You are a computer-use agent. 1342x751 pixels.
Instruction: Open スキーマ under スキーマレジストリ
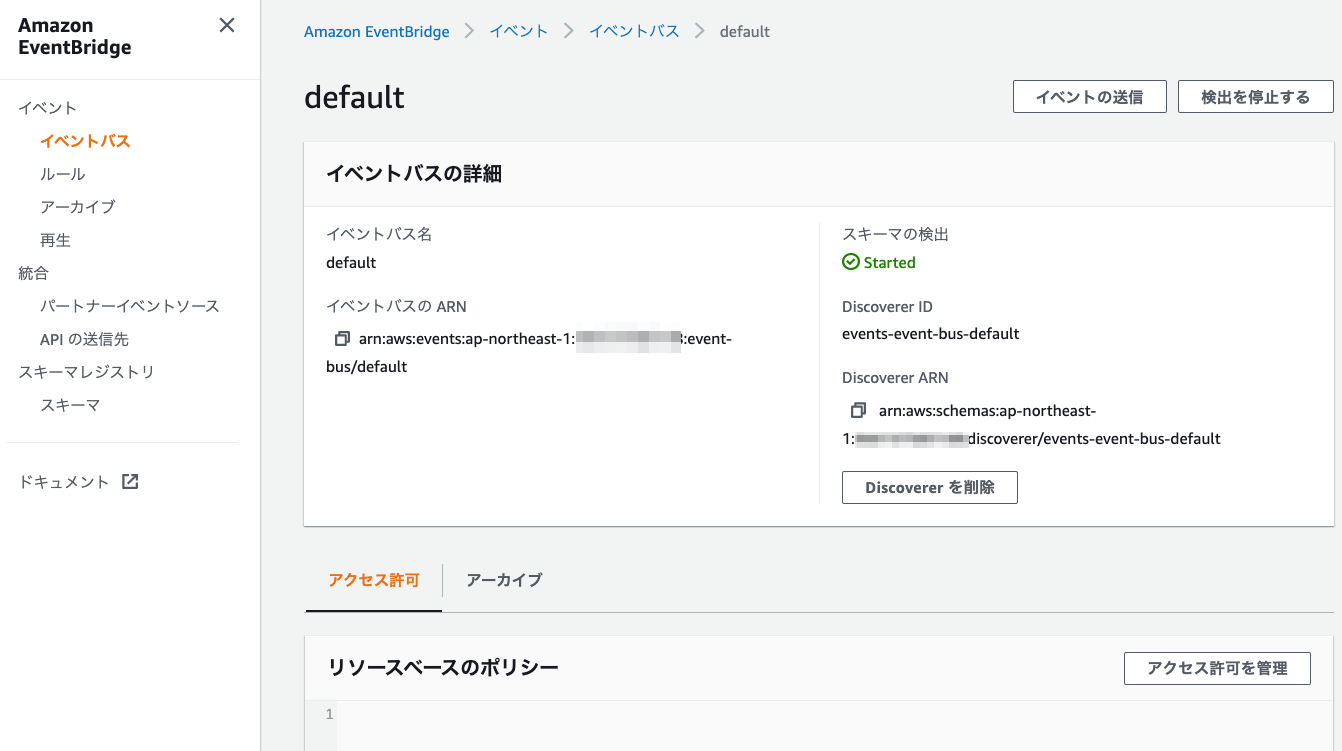click(70, 405)
